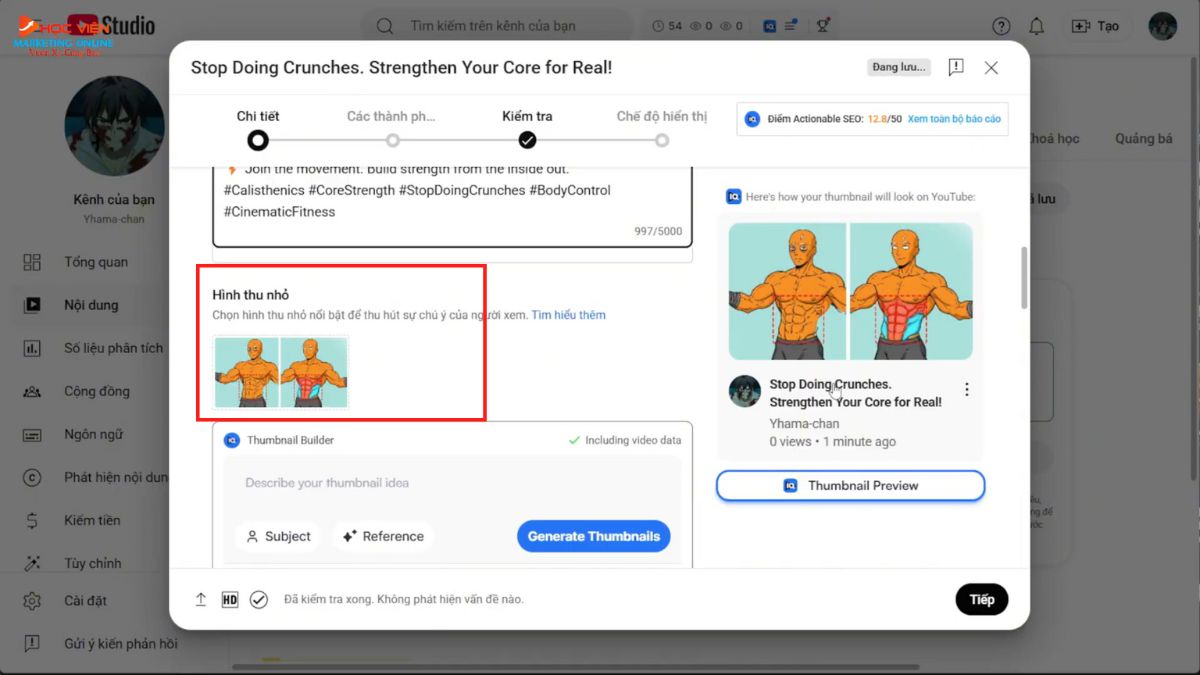
Task: Select the Nội dung sidebar icon
Action: [31, 304]
